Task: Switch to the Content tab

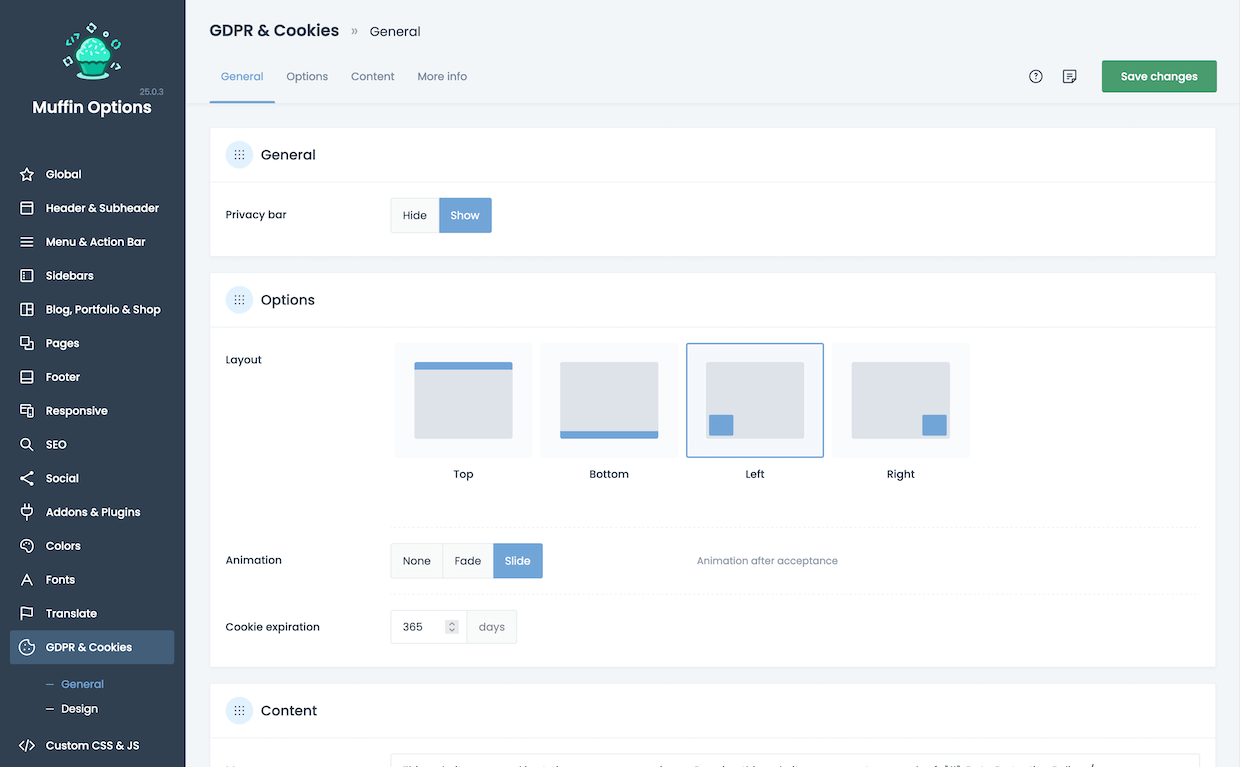Action: 372,77
